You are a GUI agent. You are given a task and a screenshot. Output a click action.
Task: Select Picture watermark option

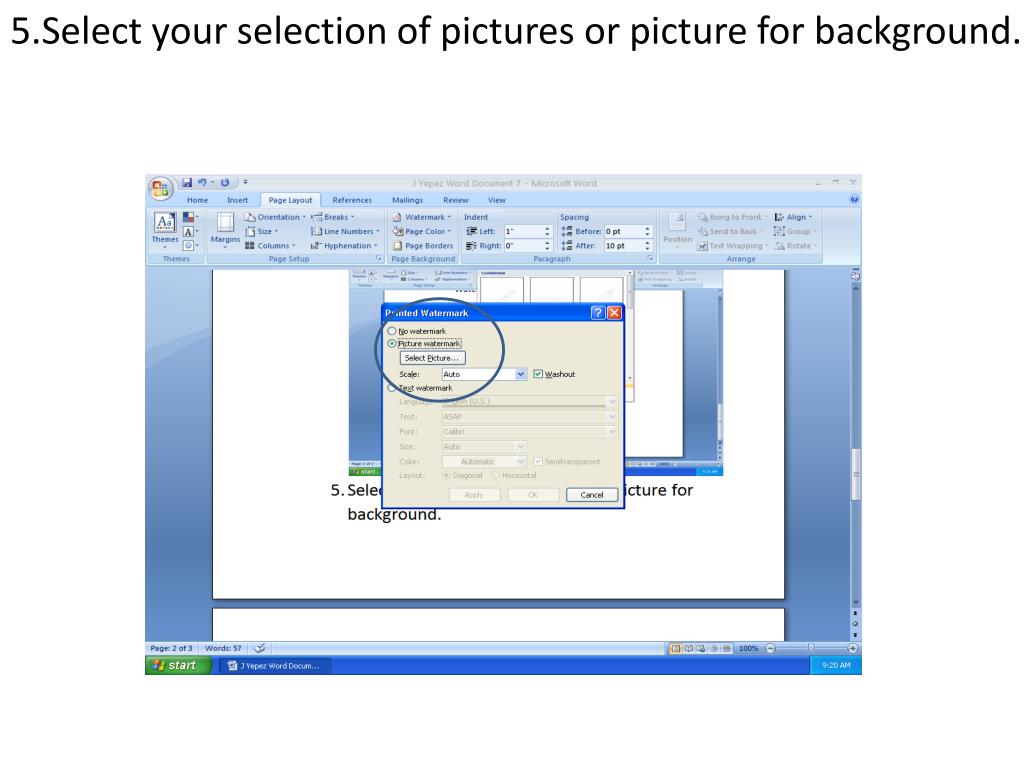[x=392, y=344]
